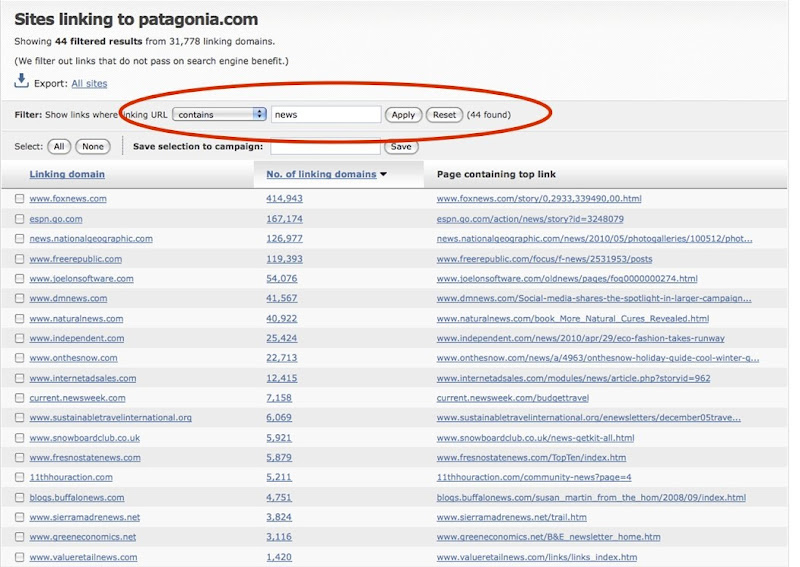Screen dimensions: 800x567
Task: Check the www.internetadsales.com row checkbox
Action: (19, 378)
